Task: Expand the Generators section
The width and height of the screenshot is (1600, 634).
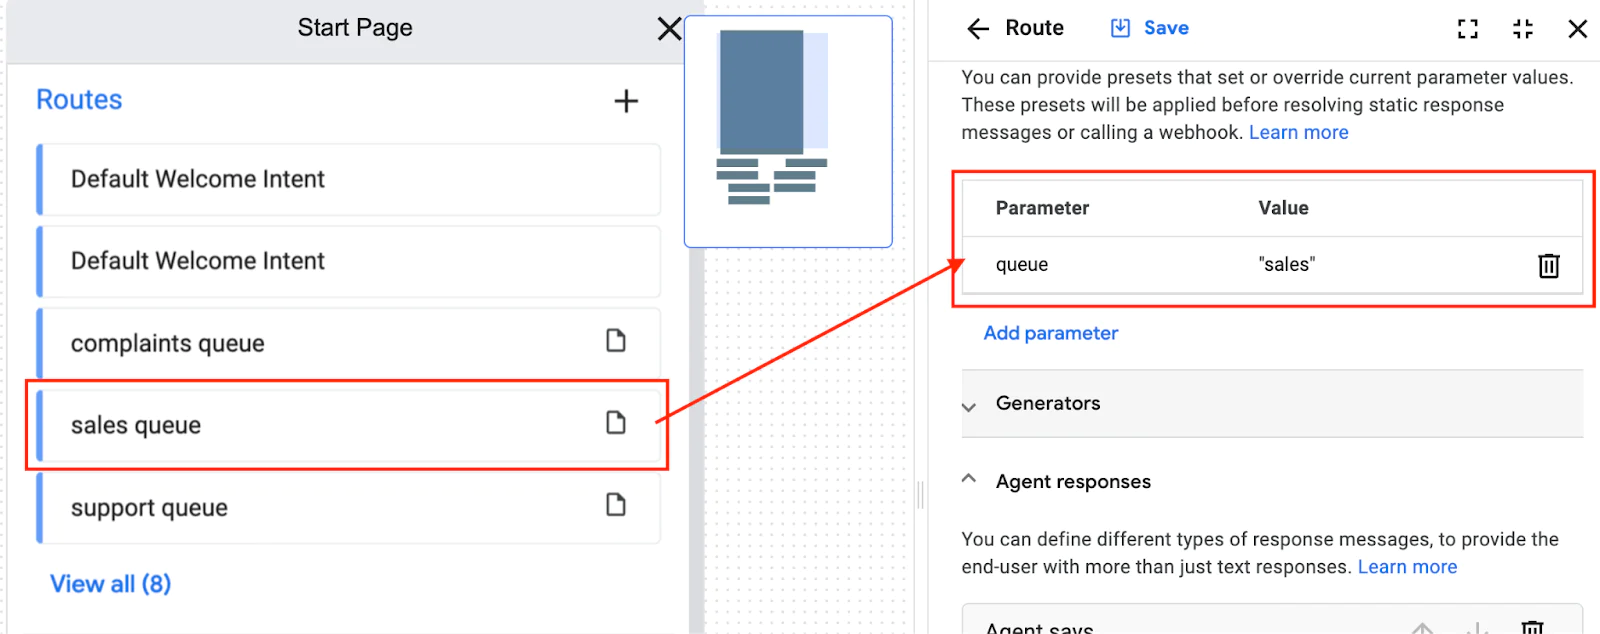Action: click(x=1272, y=404)
